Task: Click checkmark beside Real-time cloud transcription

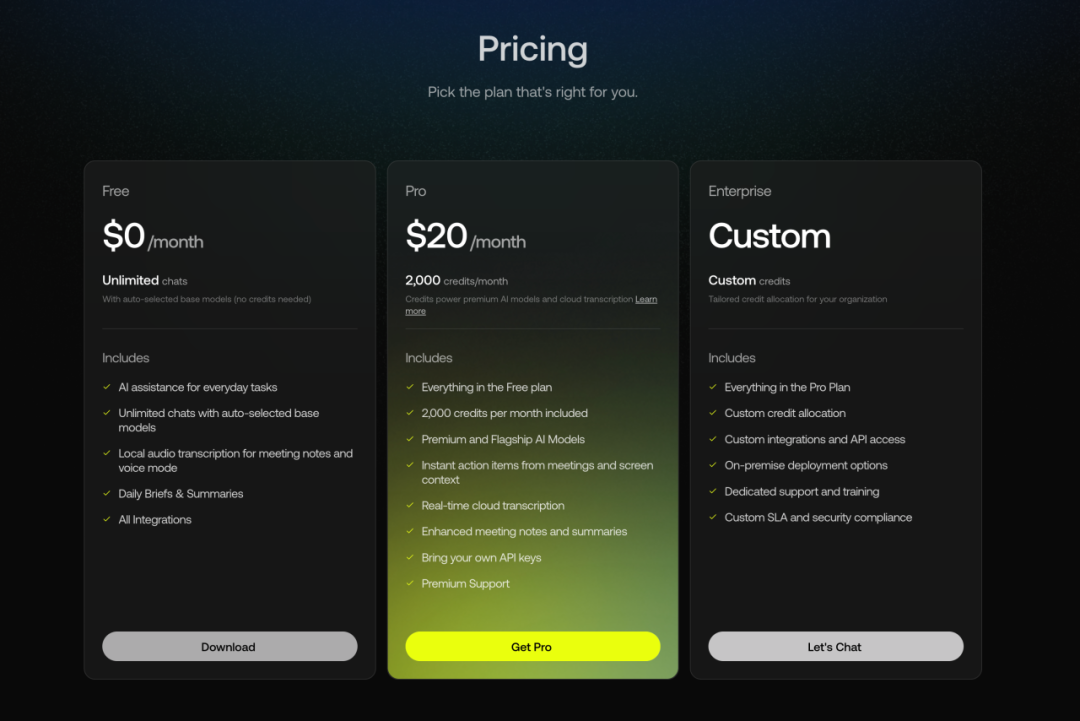Action: [410, 506]
